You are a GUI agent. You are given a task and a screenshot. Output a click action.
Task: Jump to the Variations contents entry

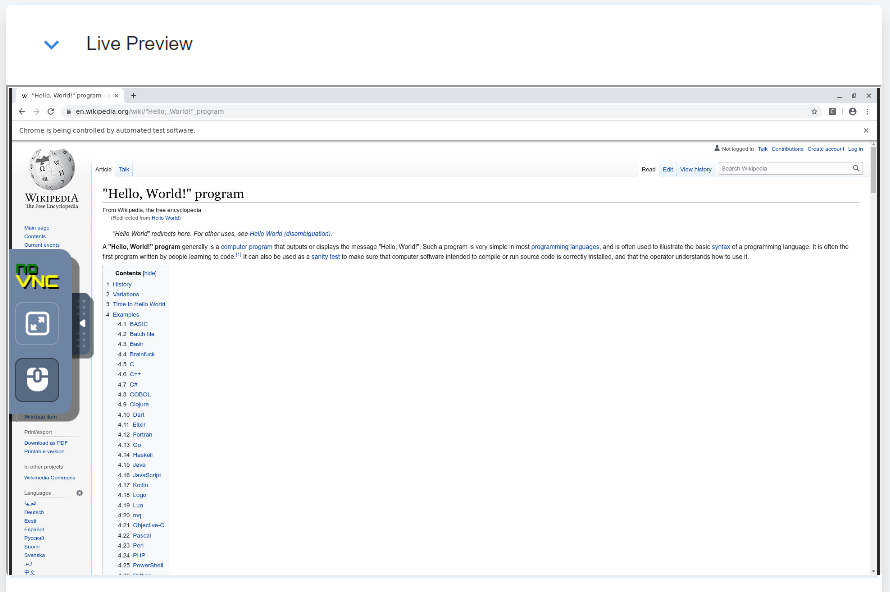125,295
